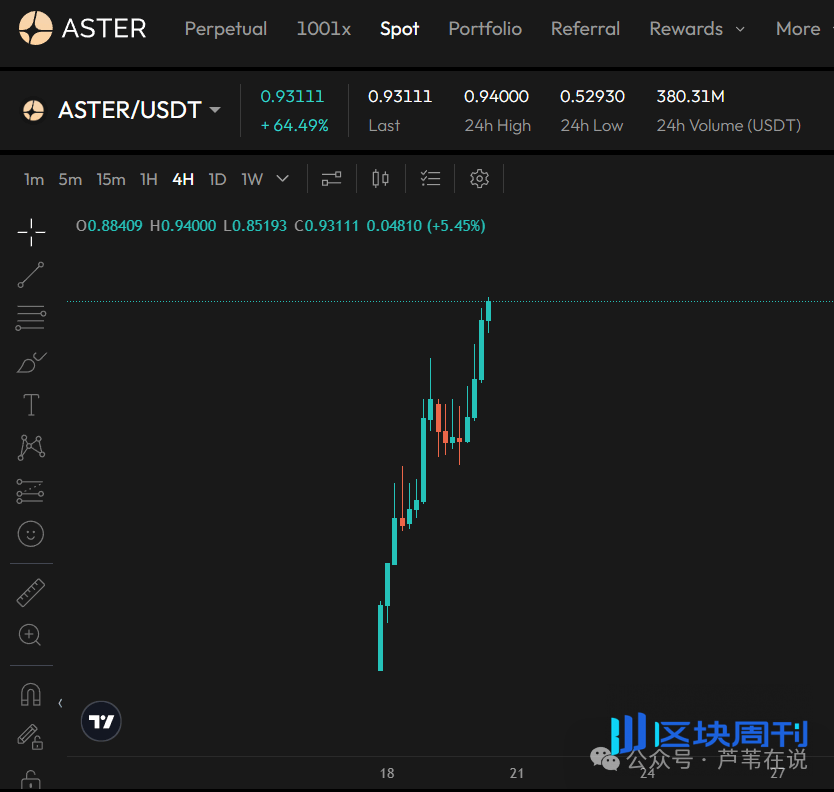This screenshot has width=834, height=792.
Task: Switch to the 15m timeframe
Action: 111,179
